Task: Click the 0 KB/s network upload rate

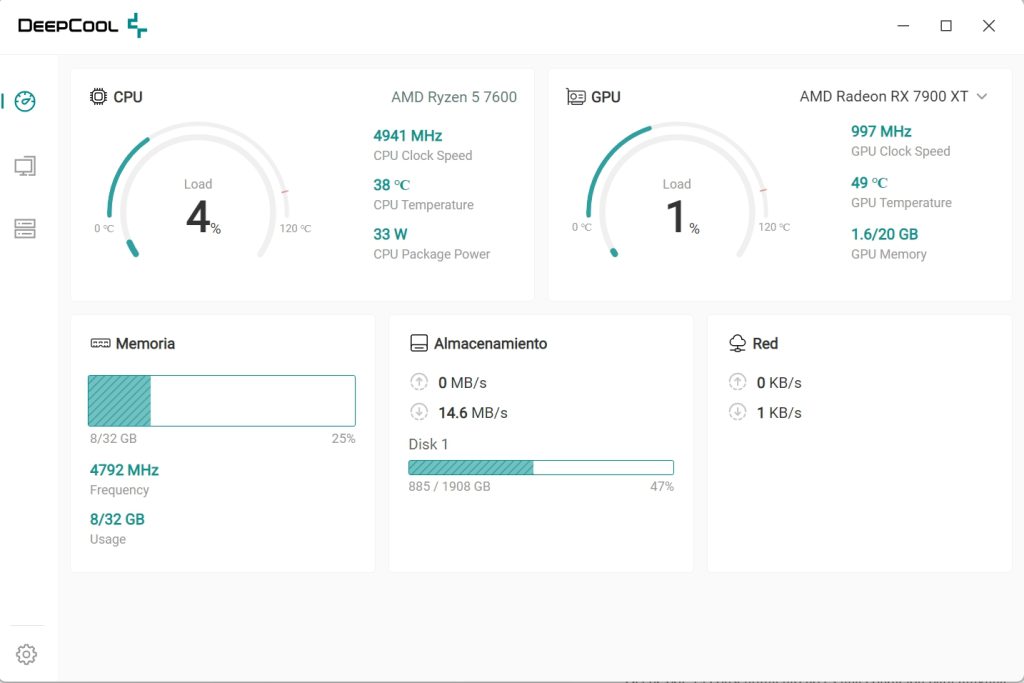Action: click(x=779, y=383)
